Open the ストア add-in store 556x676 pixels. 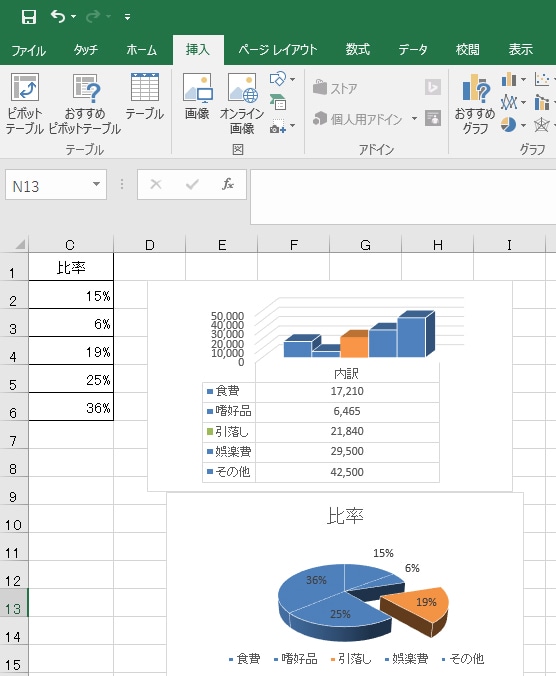335,88
